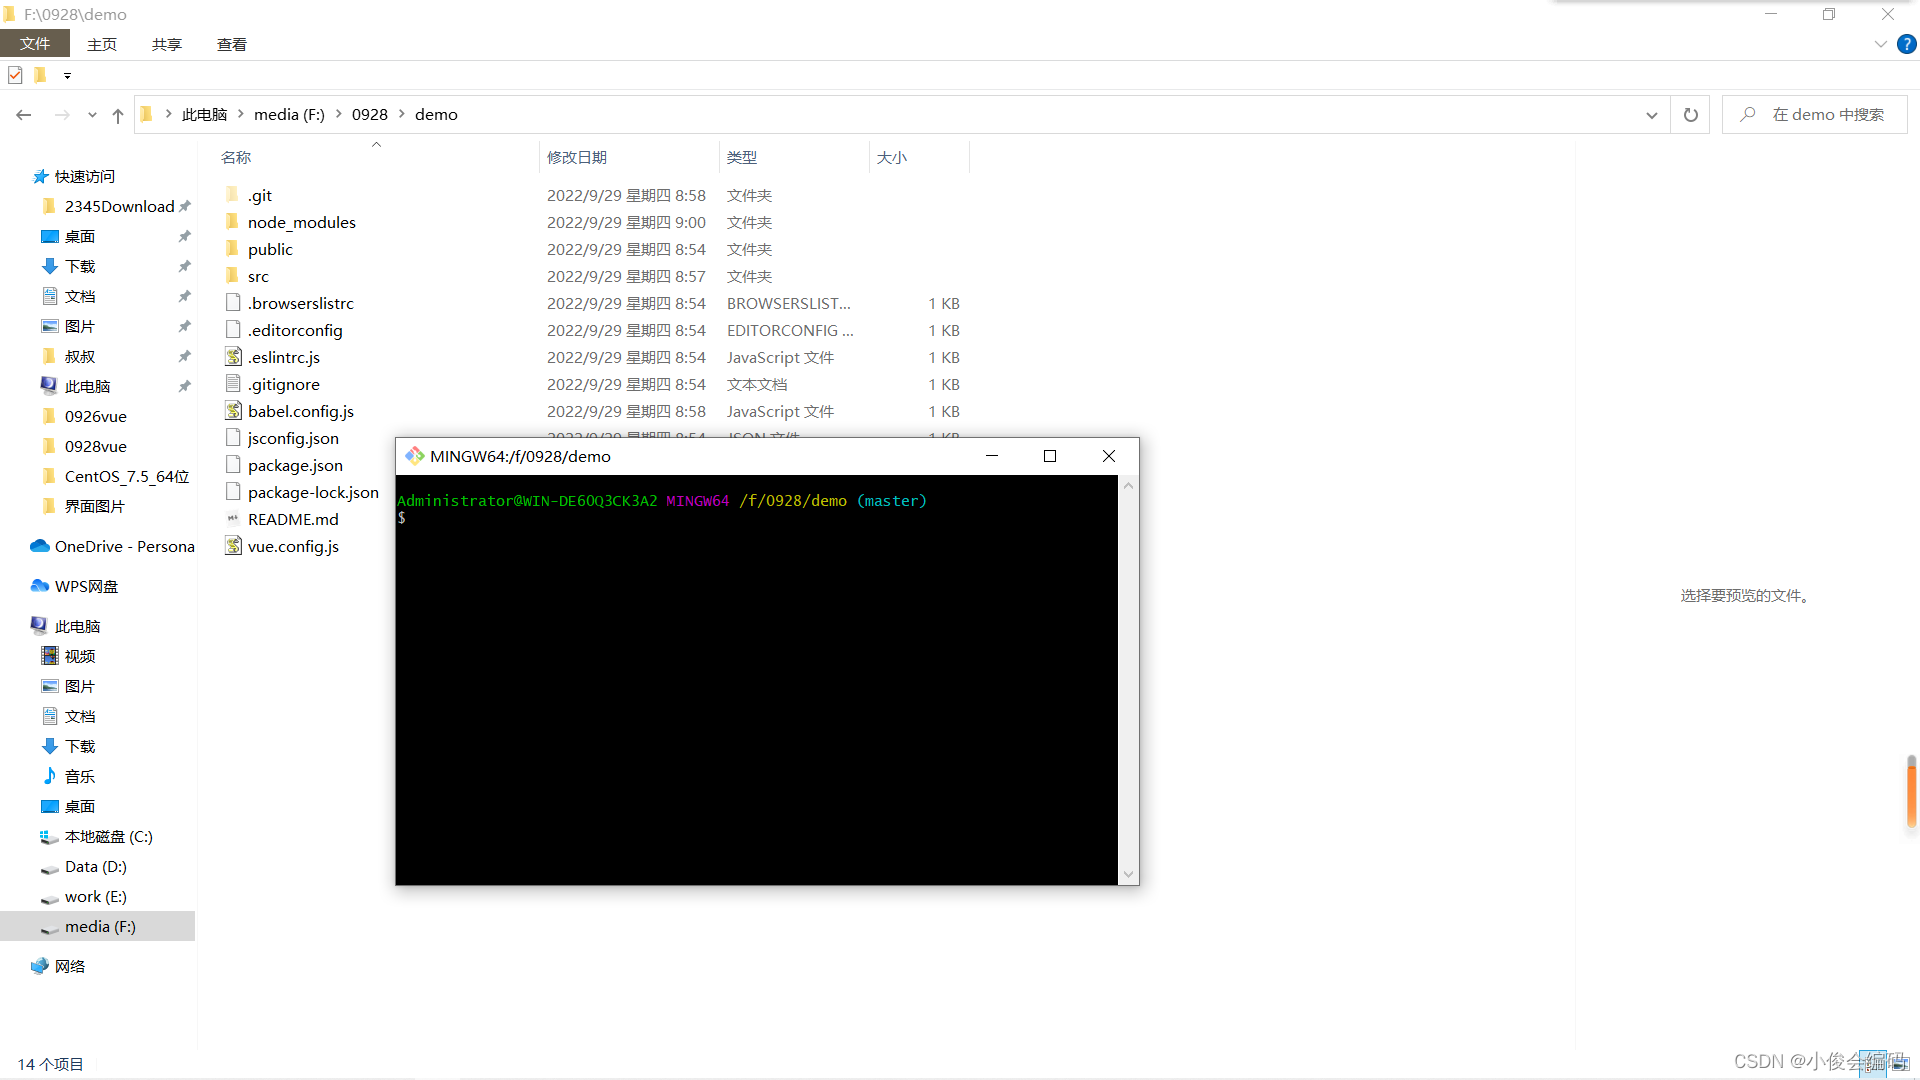Sort files by 类型 column
The width and height of the screenshot is (1920, 1080).
[x=742, y=157]
